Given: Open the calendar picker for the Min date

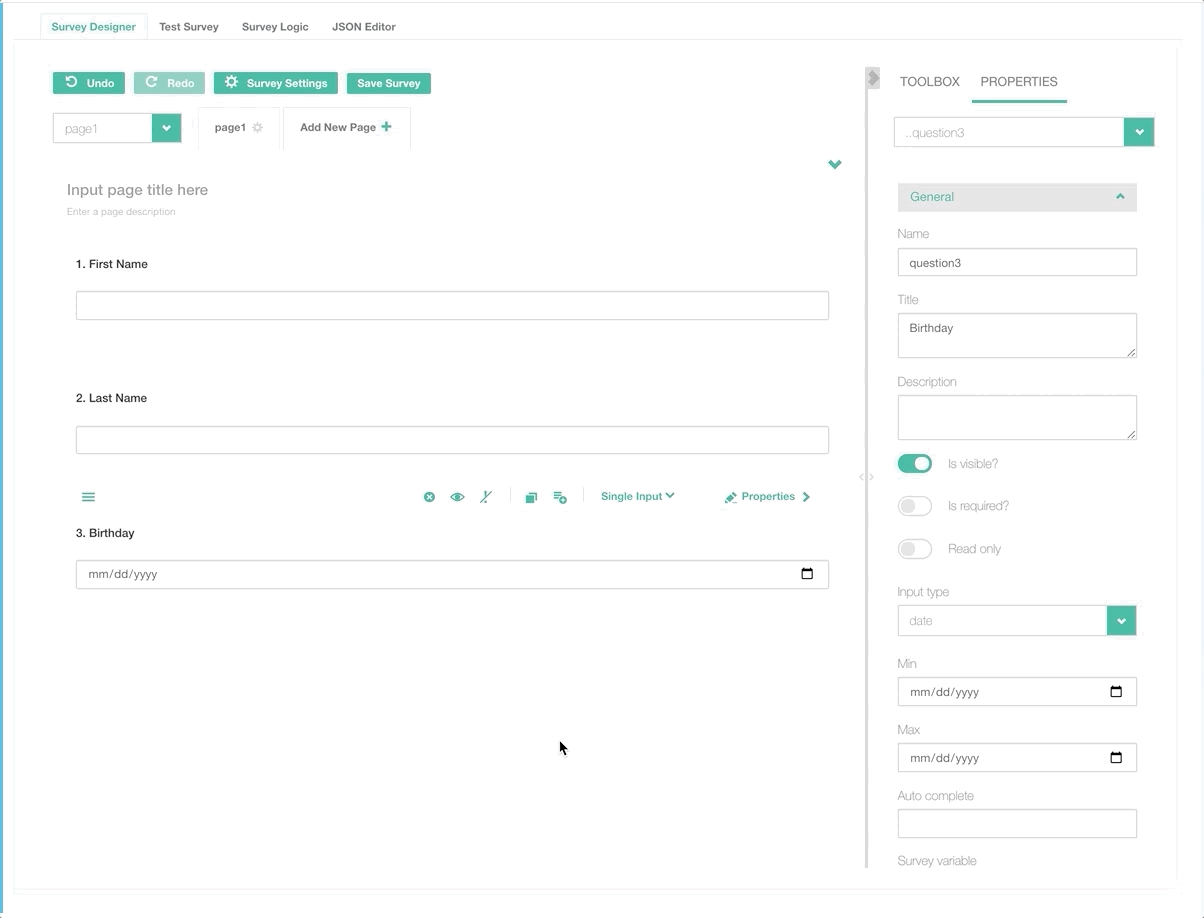Looking at the screenshot, I should tap(1116, 692).
